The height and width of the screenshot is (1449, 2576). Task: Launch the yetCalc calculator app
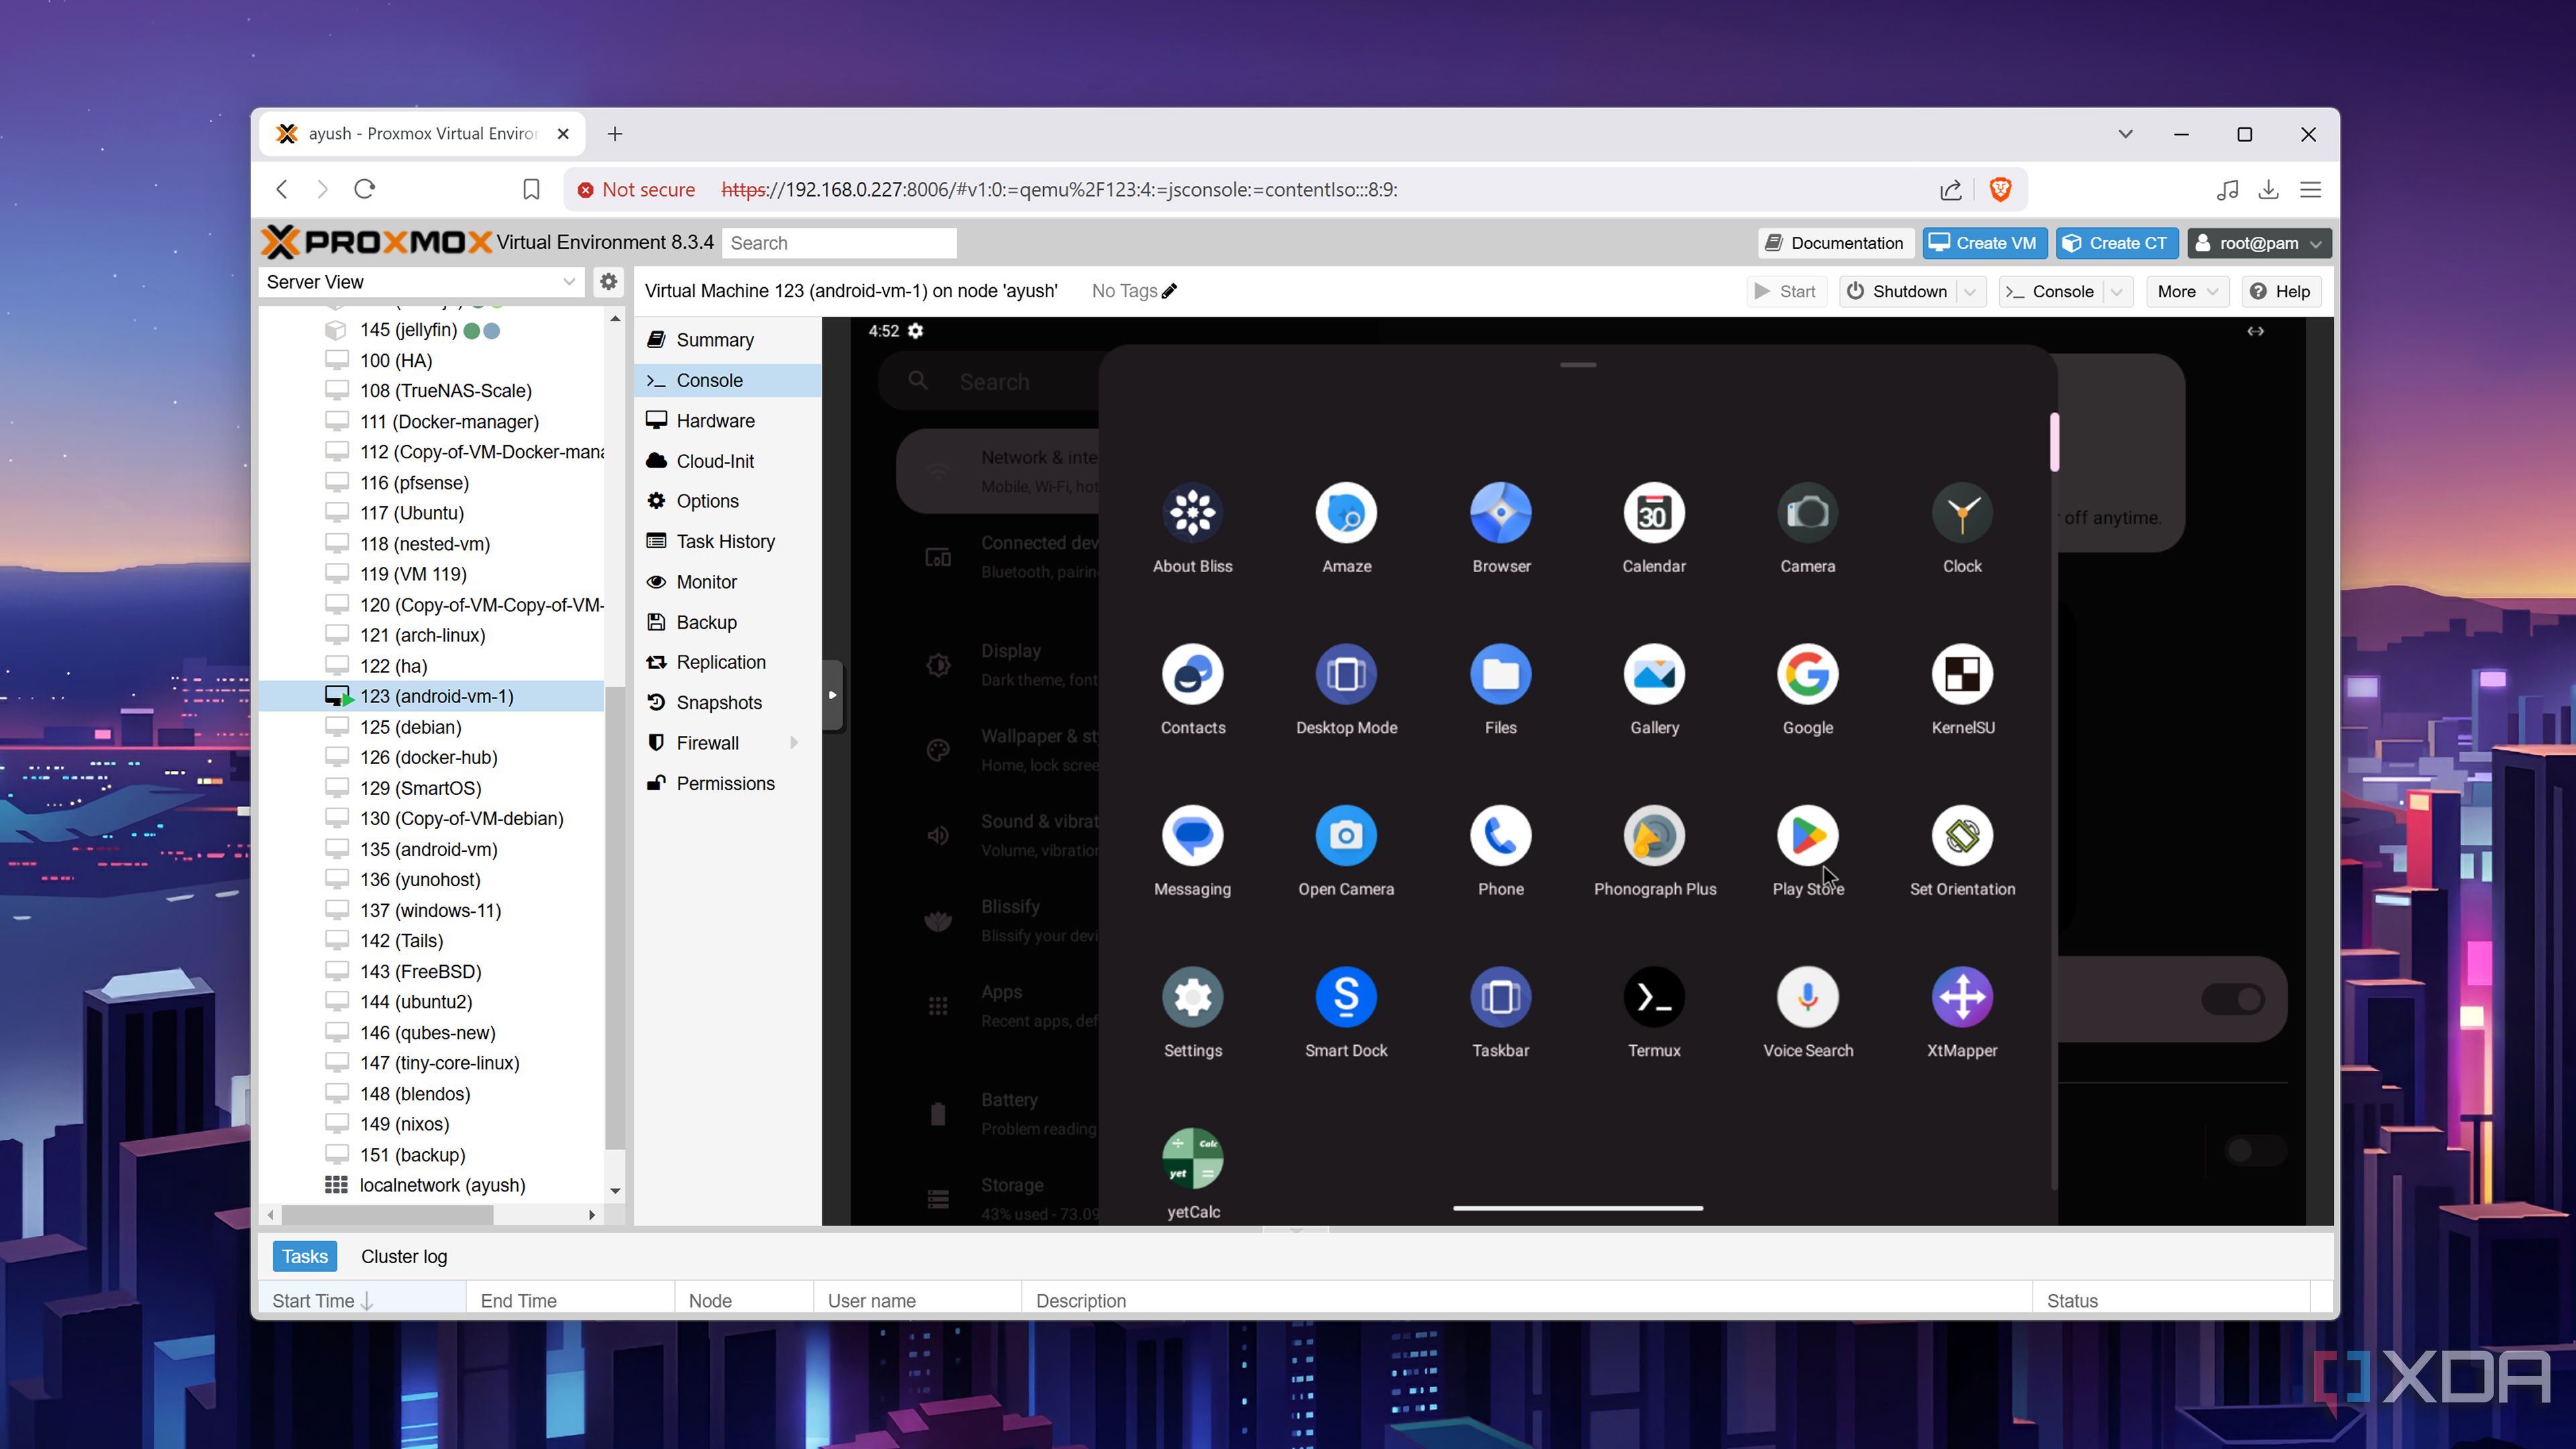(x=1192, y=1159)
